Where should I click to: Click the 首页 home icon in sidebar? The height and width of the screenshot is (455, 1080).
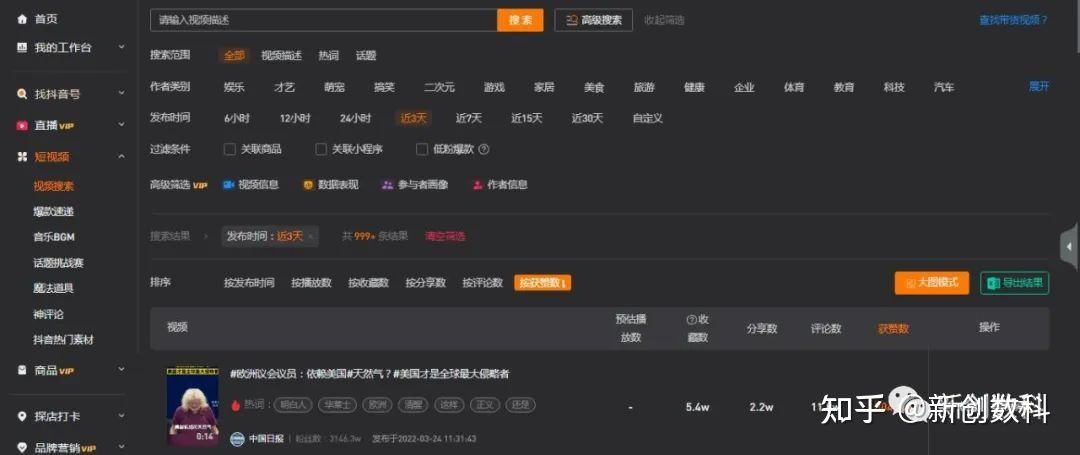22,19
